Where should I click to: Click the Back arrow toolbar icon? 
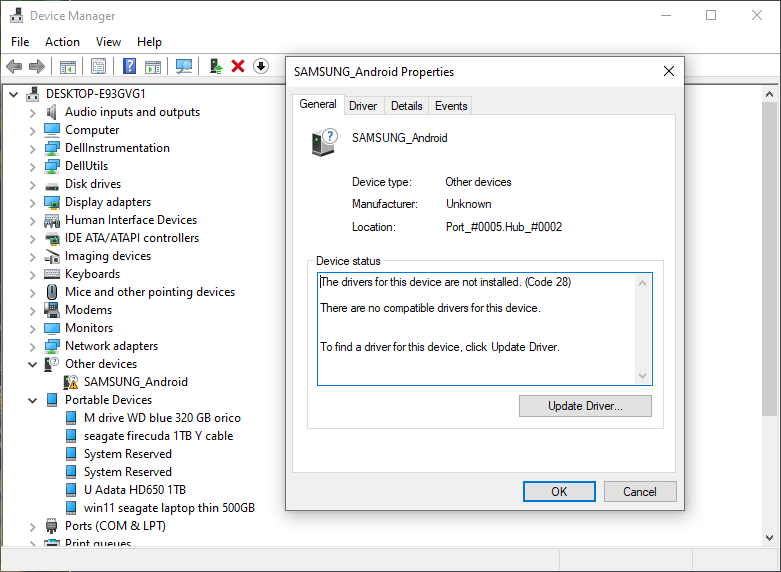(x=14, y=66)
